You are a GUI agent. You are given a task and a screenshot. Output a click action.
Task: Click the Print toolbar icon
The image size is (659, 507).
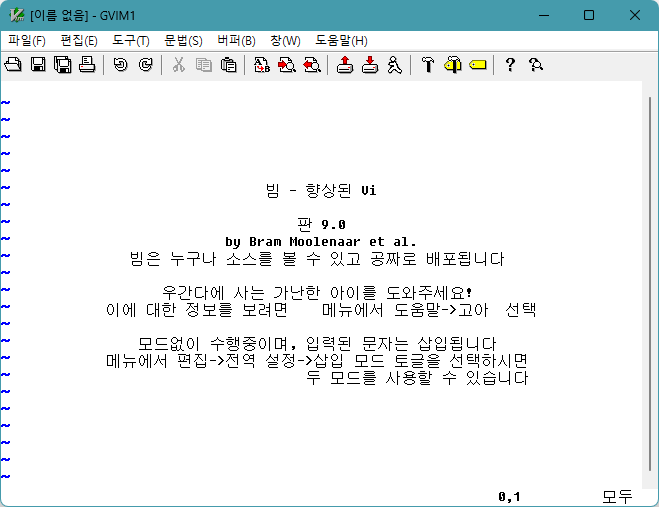tap(87, 65)
